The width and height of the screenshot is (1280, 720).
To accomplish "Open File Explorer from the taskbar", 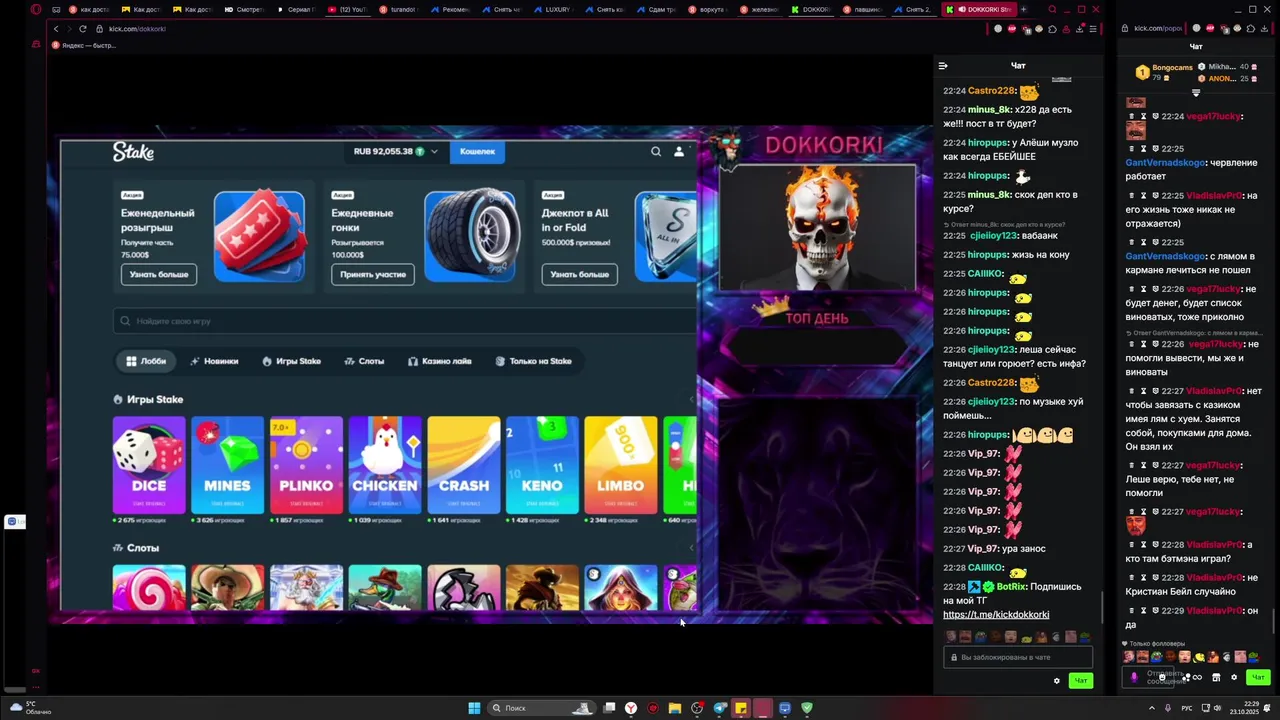I will (x=675, y=708).
